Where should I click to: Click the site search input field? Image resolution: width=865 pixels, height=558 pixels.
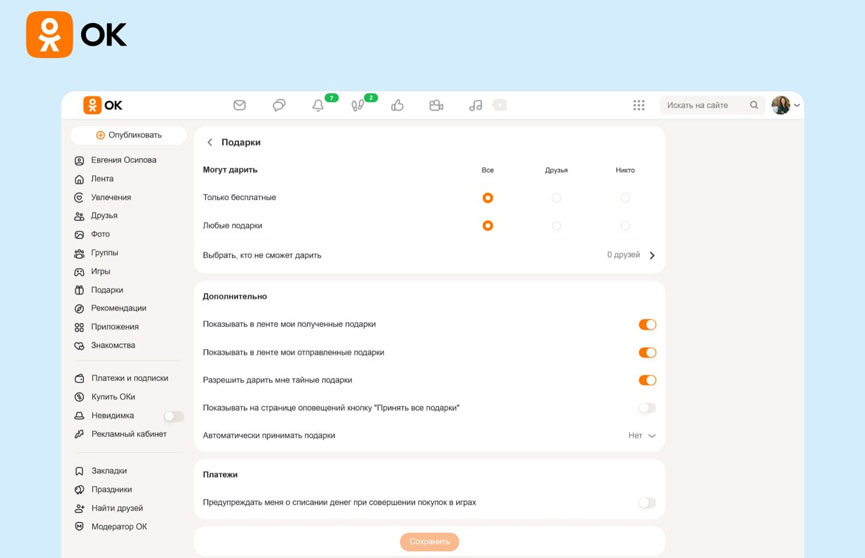704,105
